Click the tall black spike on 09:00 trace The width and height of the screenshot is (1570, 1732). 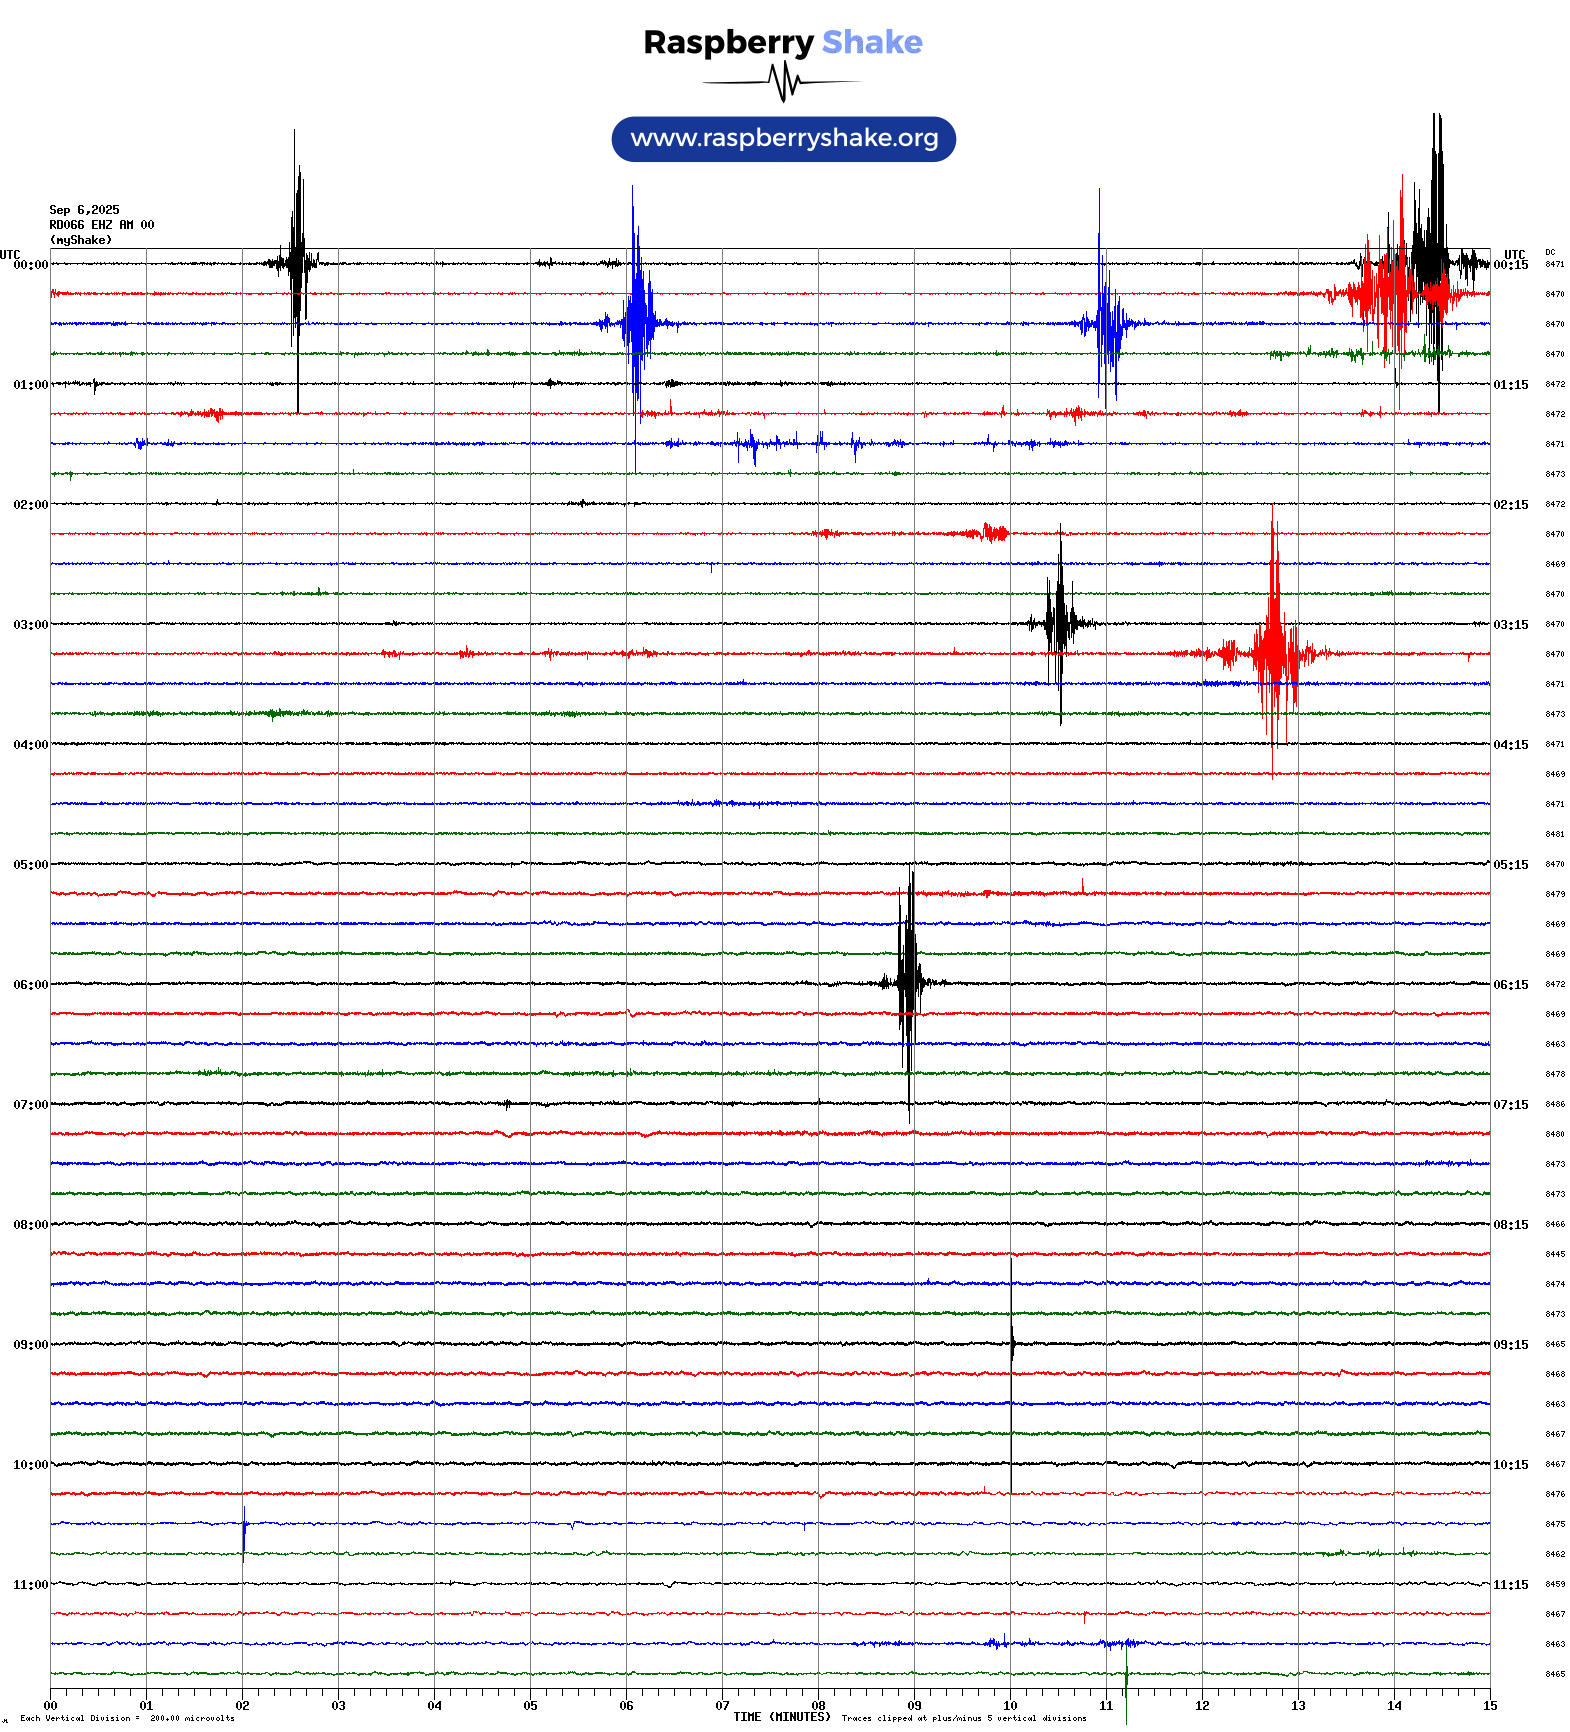[x=1011, y=1343]
